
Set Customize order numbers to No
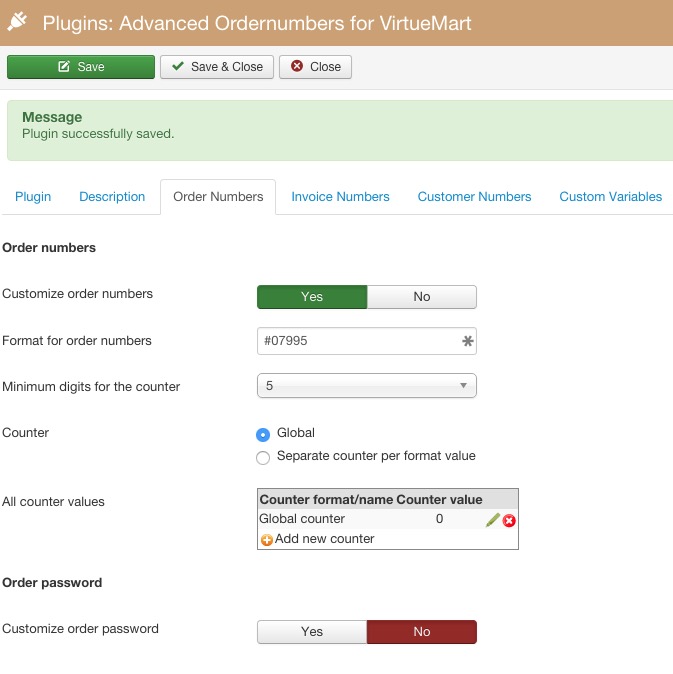coord(421,297)
